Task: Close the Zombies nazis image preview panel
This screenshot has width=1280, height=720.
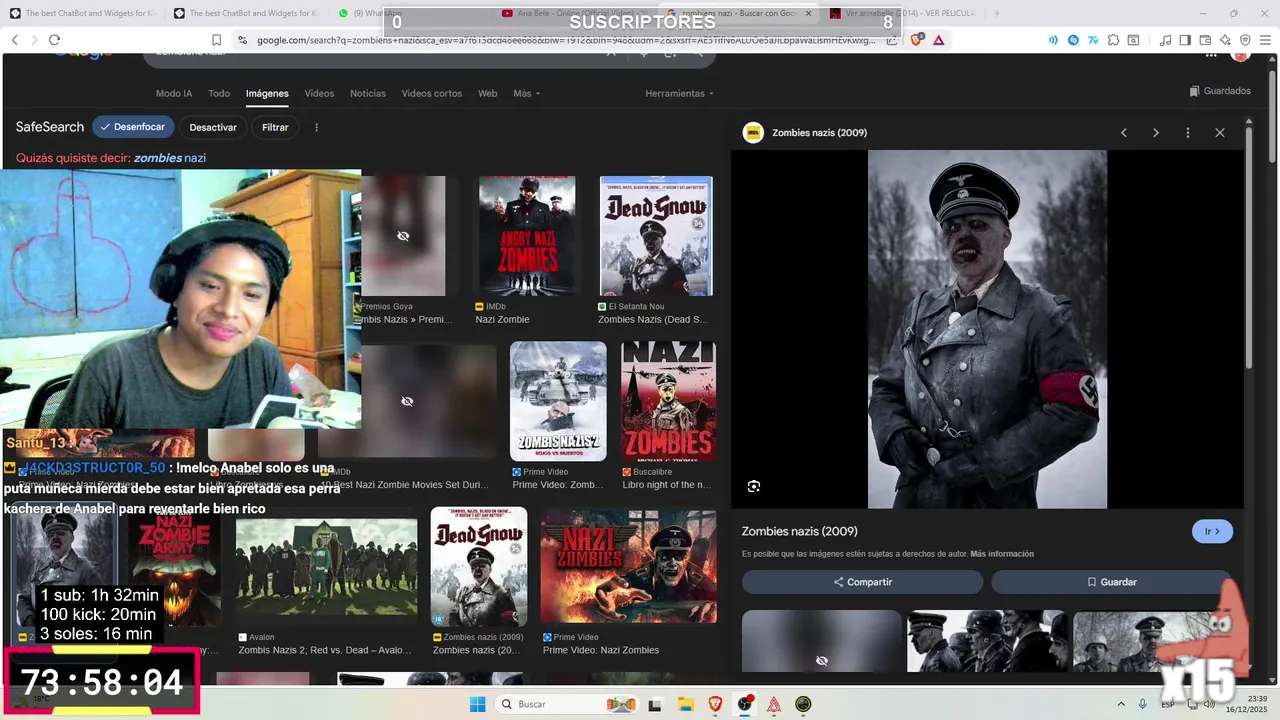Action: (x=1220, y=133)
